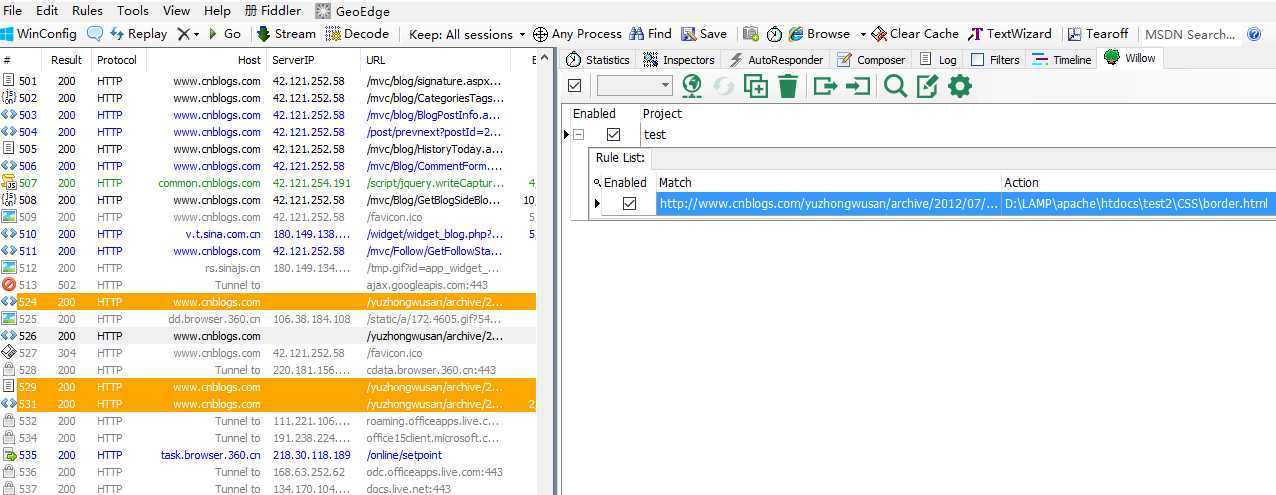Open the View menu
Viewport: 1276px width, 495px height.
(x=176, y=10)
